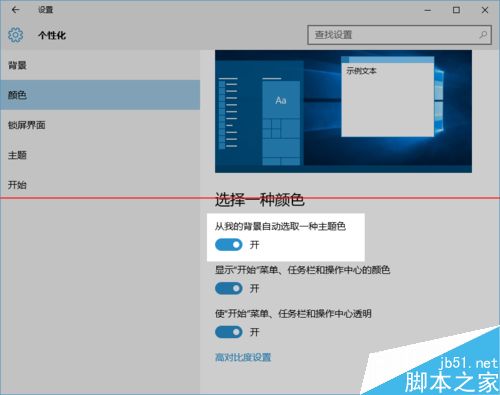Click the 查找设置 search field
Screen dimensions: 500x395
click(x=399, y=35)
